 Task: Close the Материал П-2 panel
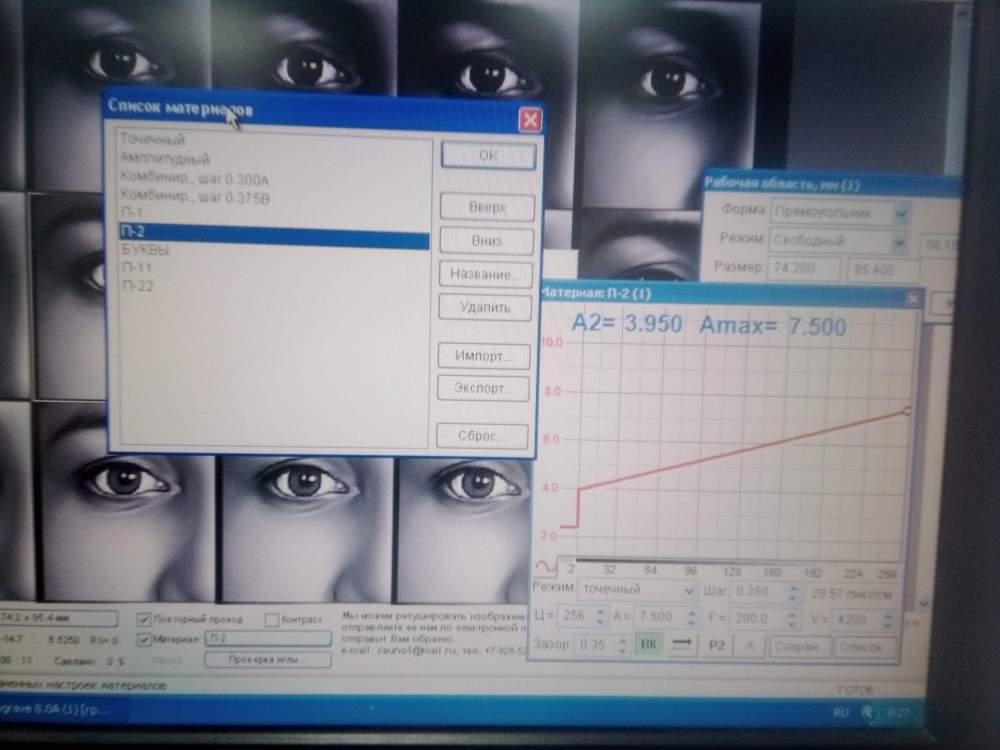point(912,298)
